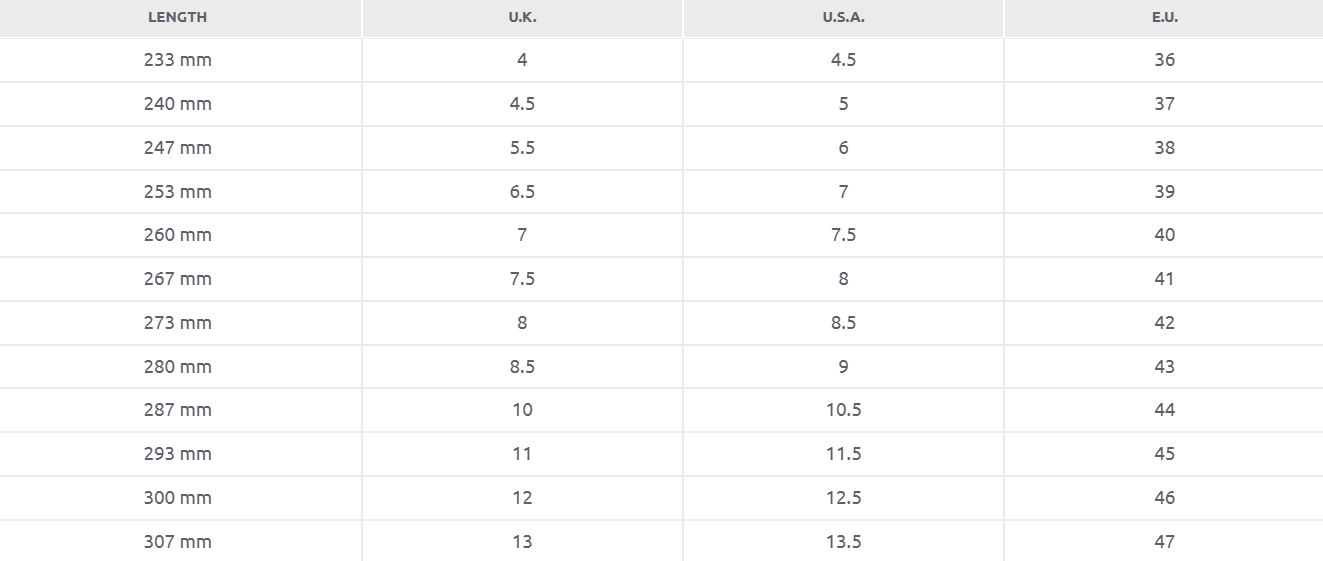The image size is (1323, 561).
Task: Click the U.S.A. column header
Action: (843, 17)
